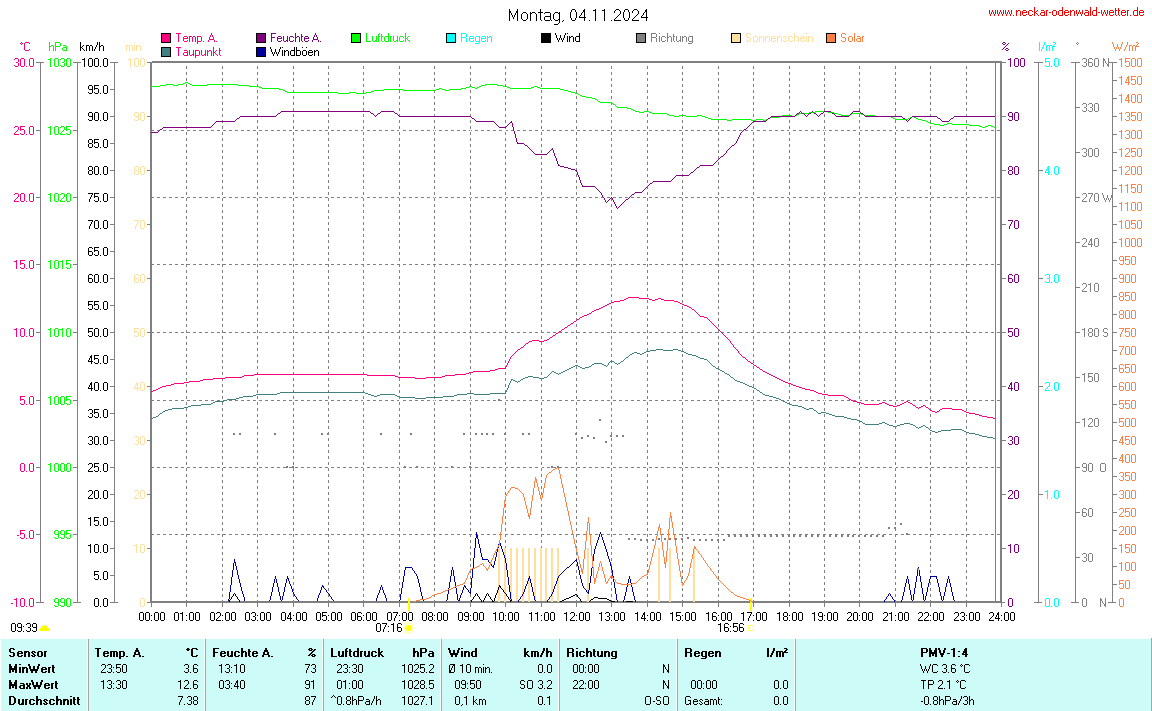Click the black Wind legend swatch
1152x711 pixels.
[x=545, y=38]
